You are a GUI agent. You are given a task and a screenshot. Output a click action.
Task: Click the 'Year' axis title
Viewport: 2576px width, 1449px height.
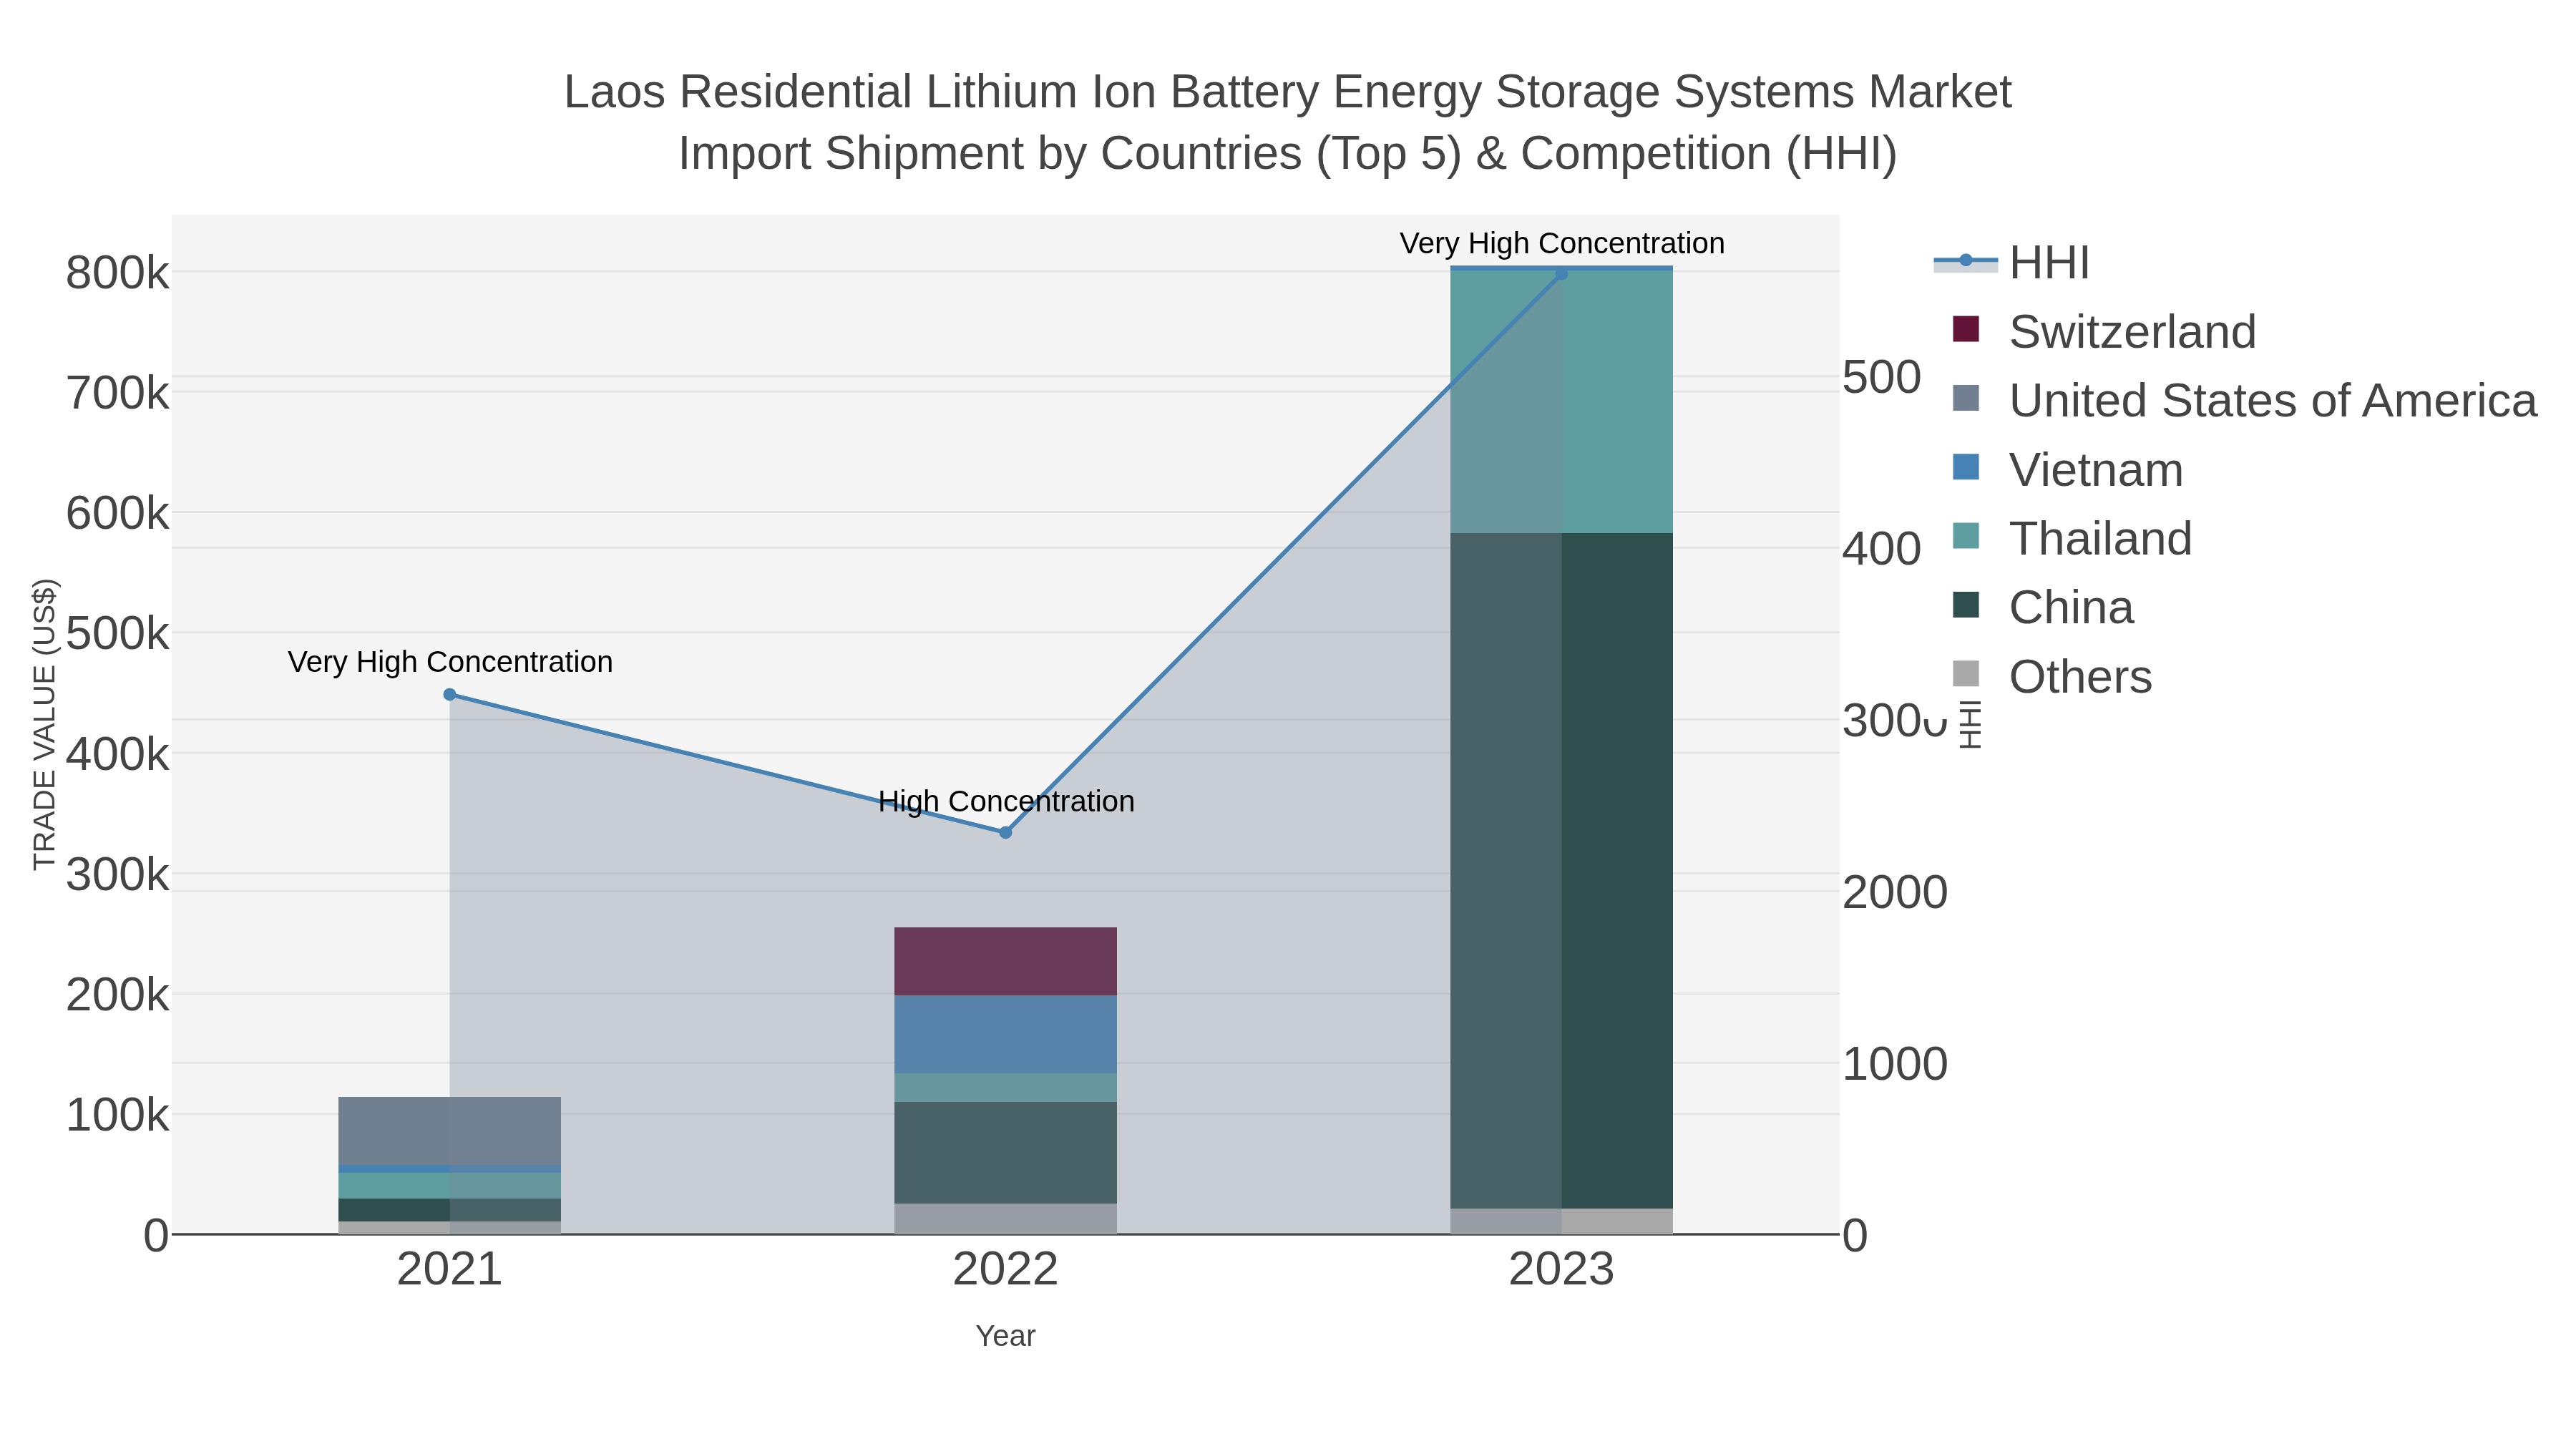[1005, 1336]
